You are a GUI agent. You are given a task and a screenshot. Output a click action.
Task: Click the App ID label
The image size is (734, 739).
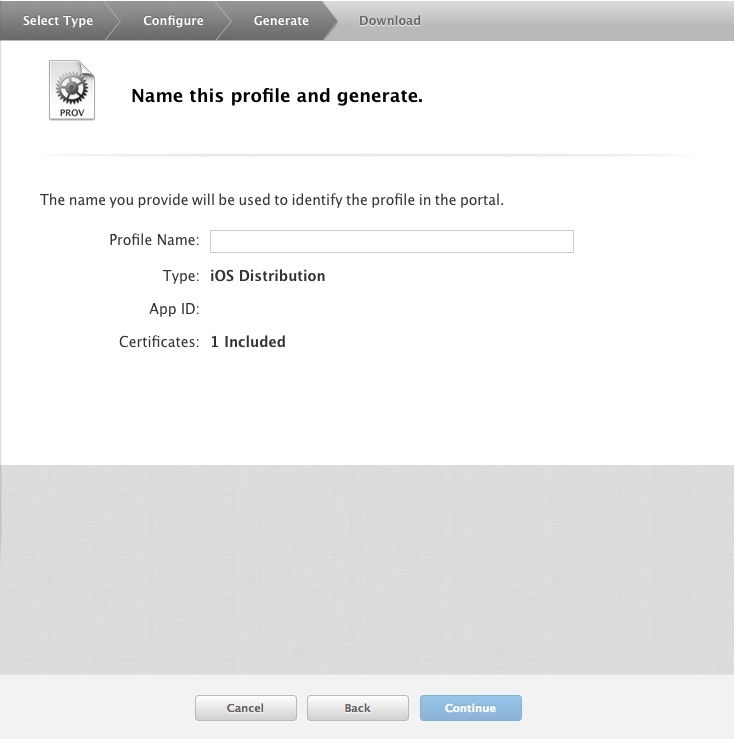click(x=174, y=309)
